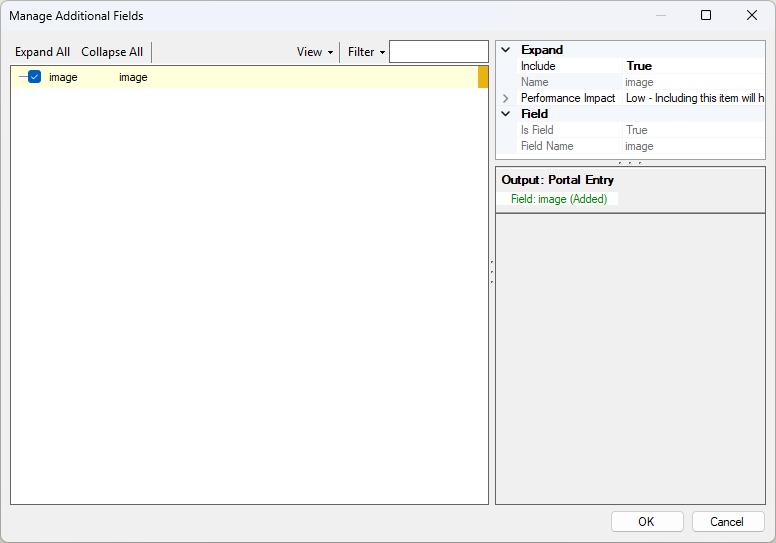This screenshot has width=776, height=543.
Task: Open the Filter dropdown menu
Action: click(366, 52)
